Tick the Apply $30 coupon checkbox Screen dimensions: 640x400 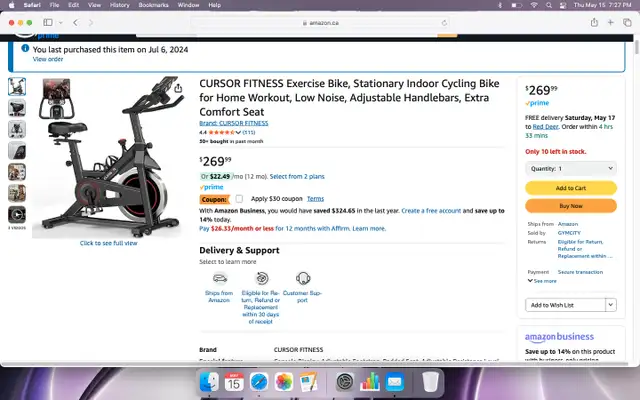click(x=239, y=199)
